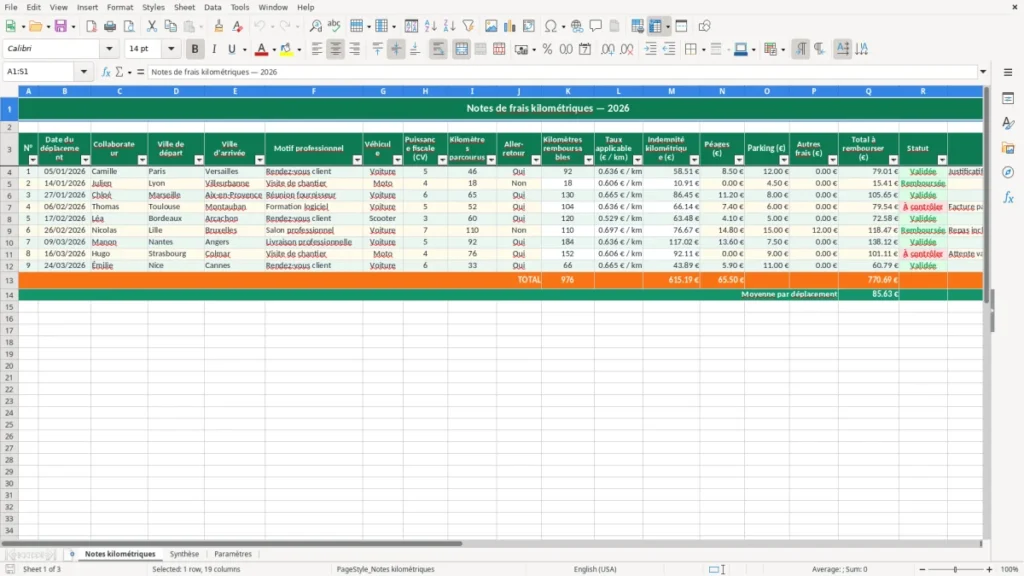Open the Borders dropdown arrow
1024x576 pixels.
point(703,49)
